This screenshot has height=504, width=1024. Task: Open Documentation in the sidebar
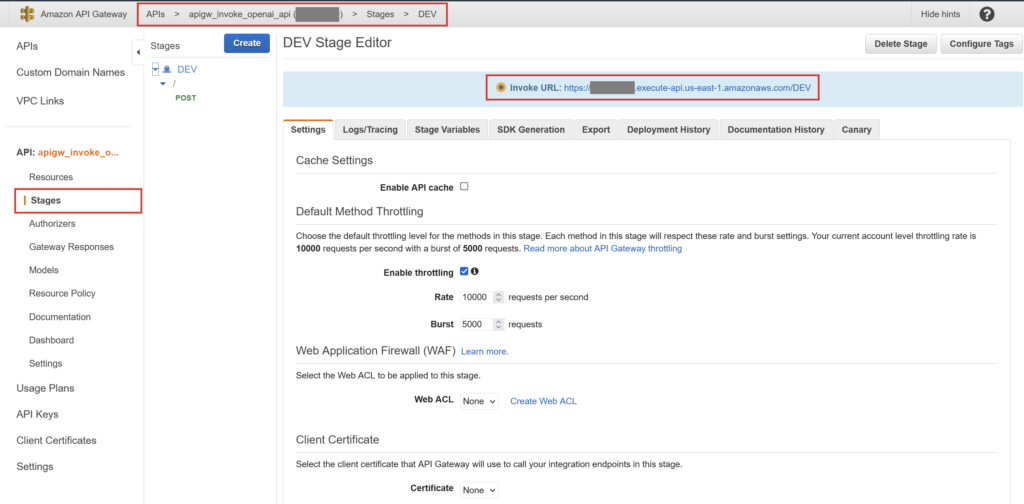coord(60,317)
